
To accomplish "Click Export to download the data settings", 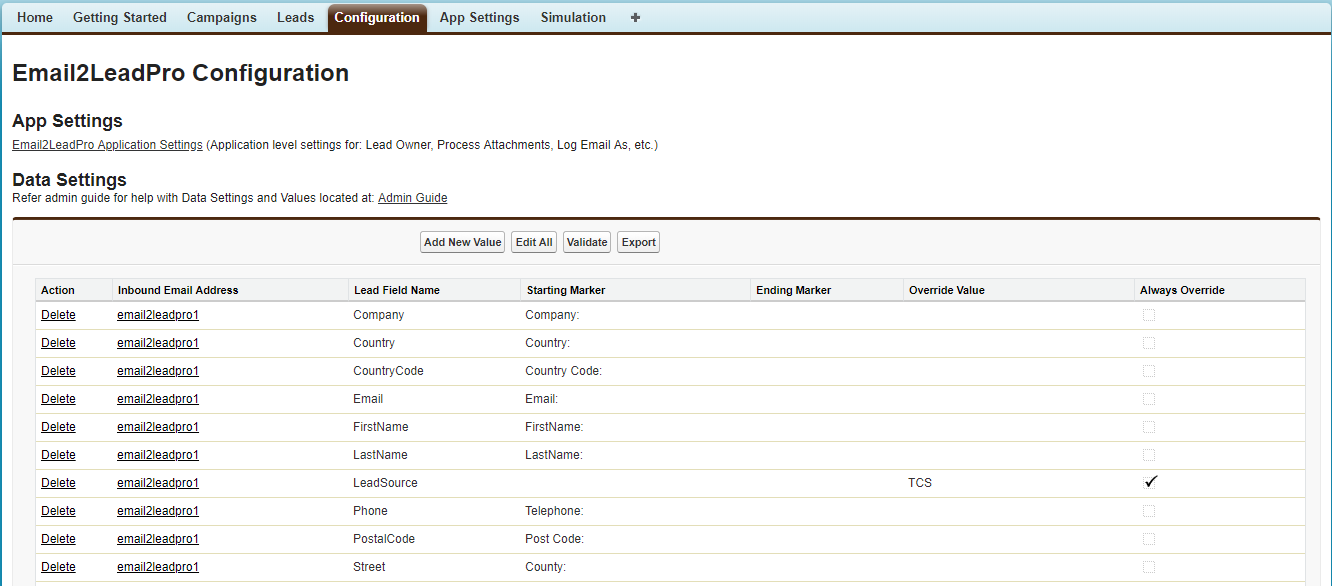I will click(638, 241).
